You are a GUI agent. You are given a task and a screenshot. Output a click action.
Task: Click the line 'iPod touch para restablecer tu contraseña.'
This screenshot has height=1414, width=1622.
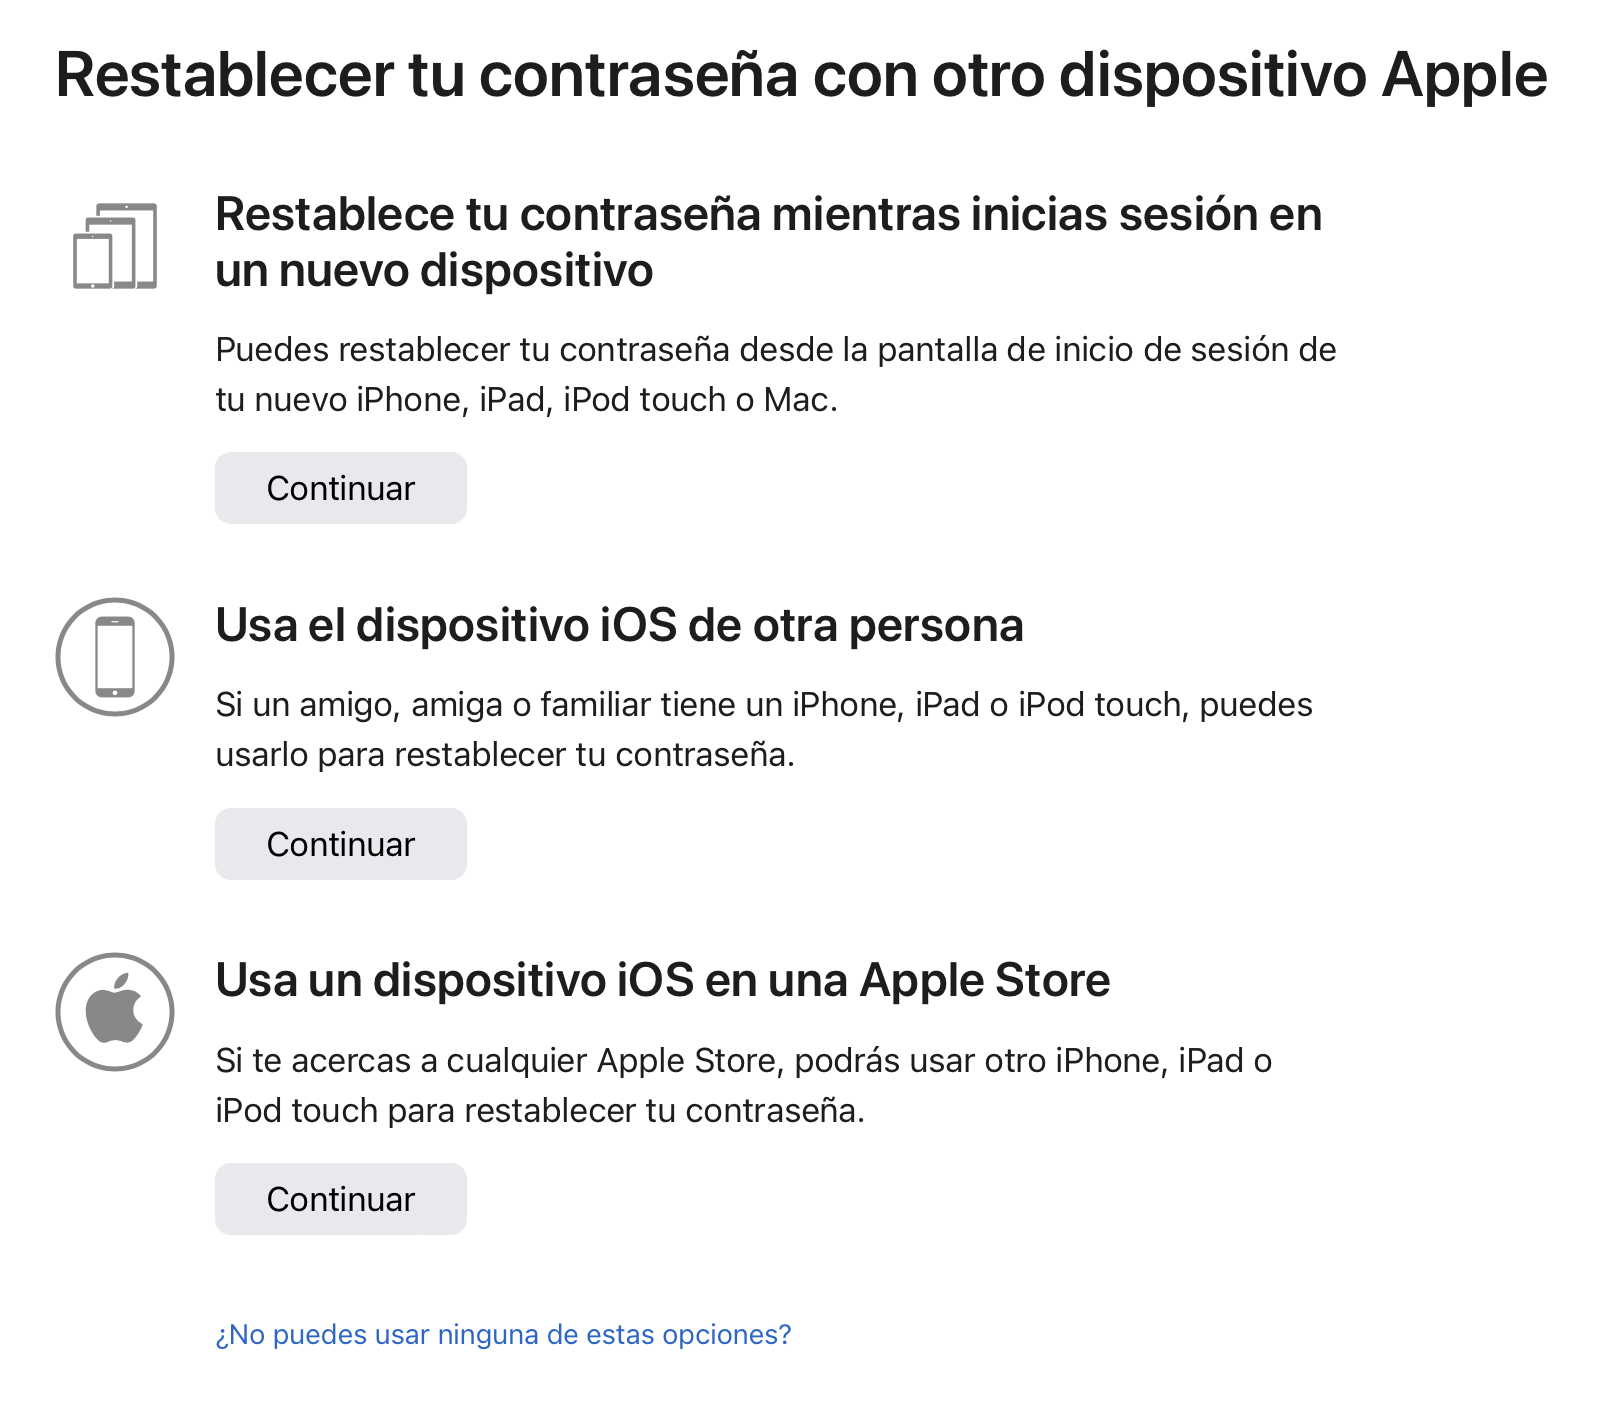(x=540, y=1111)
